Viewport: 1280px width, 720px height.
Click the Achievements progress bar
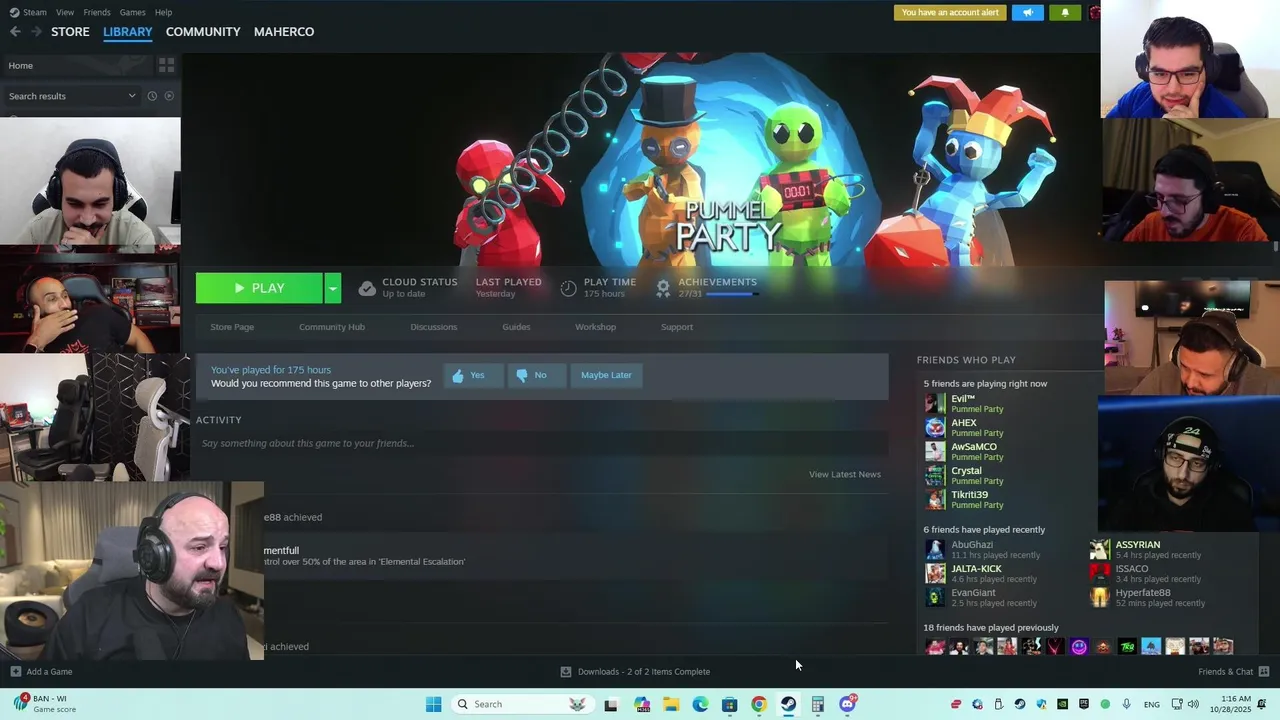(733, 294)
